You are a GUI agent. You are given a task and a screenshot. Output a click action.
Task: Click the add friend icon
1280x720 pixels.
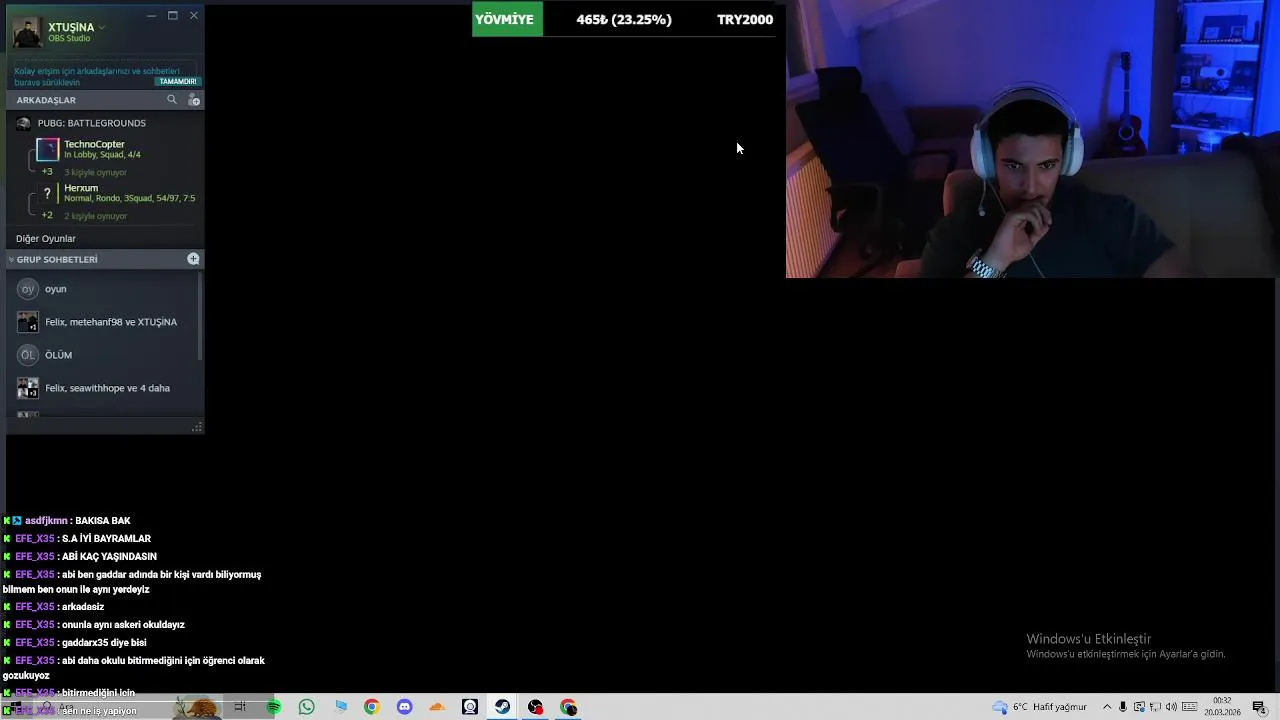click(194, 100)
